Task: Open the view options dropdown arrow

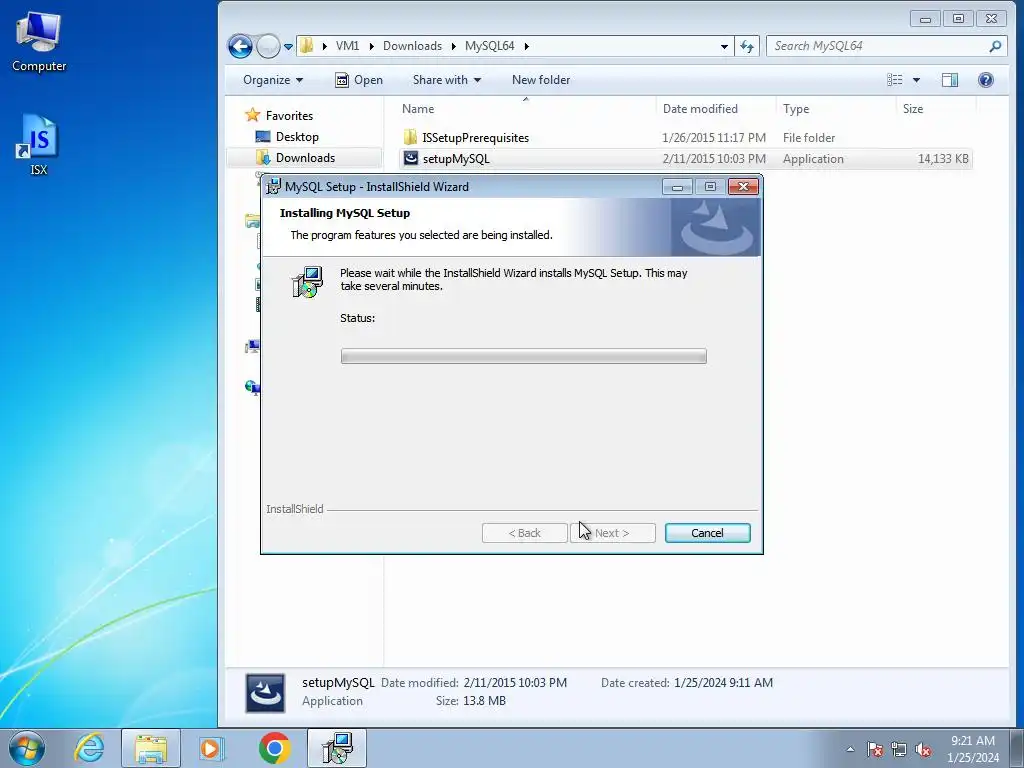Action: (916, 80)
